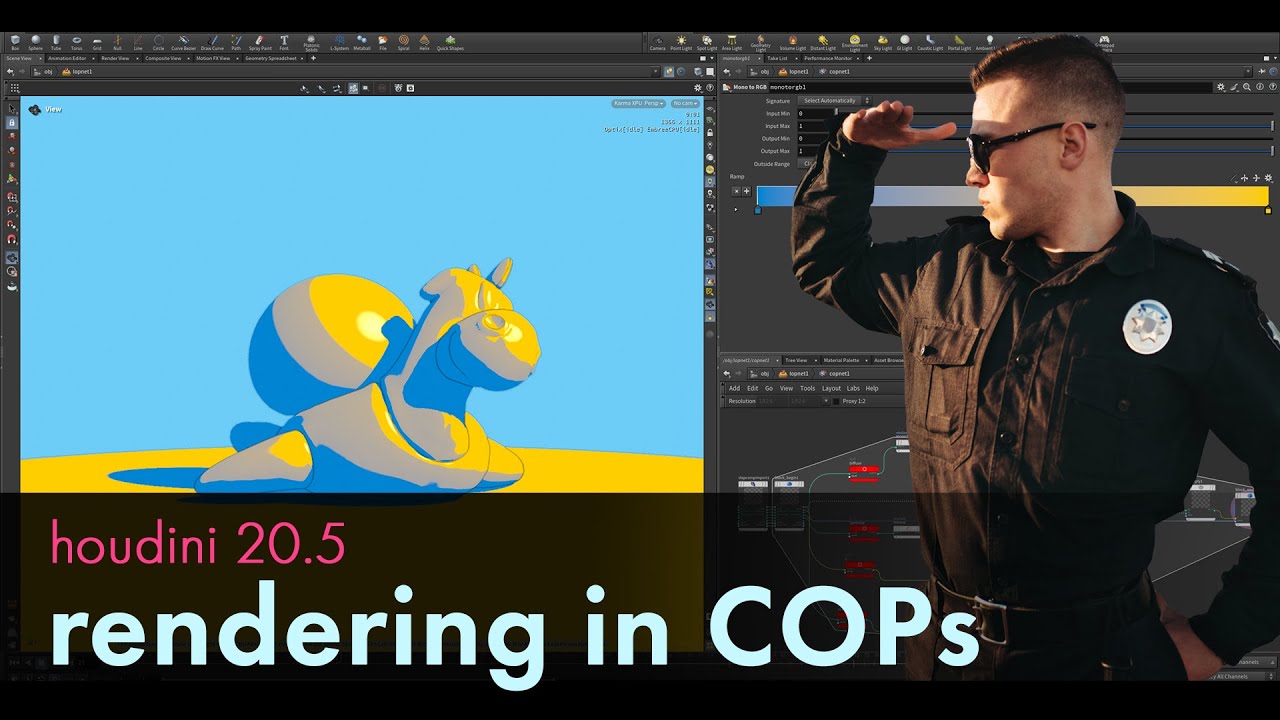
Task: Add a GI Light from shelf
Action: (905, 42)
